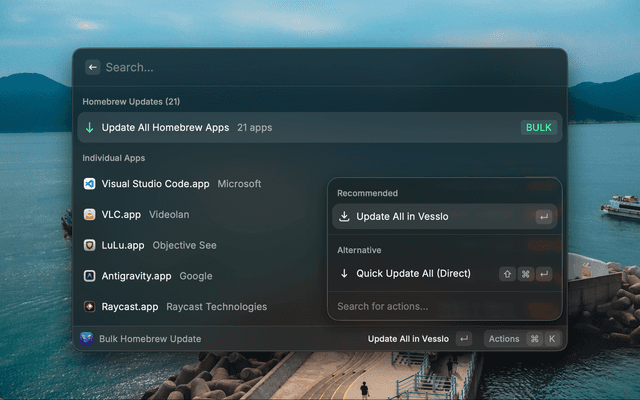Click the Search input field
This screenshot has height=400, width=640.
coord(320,67)
